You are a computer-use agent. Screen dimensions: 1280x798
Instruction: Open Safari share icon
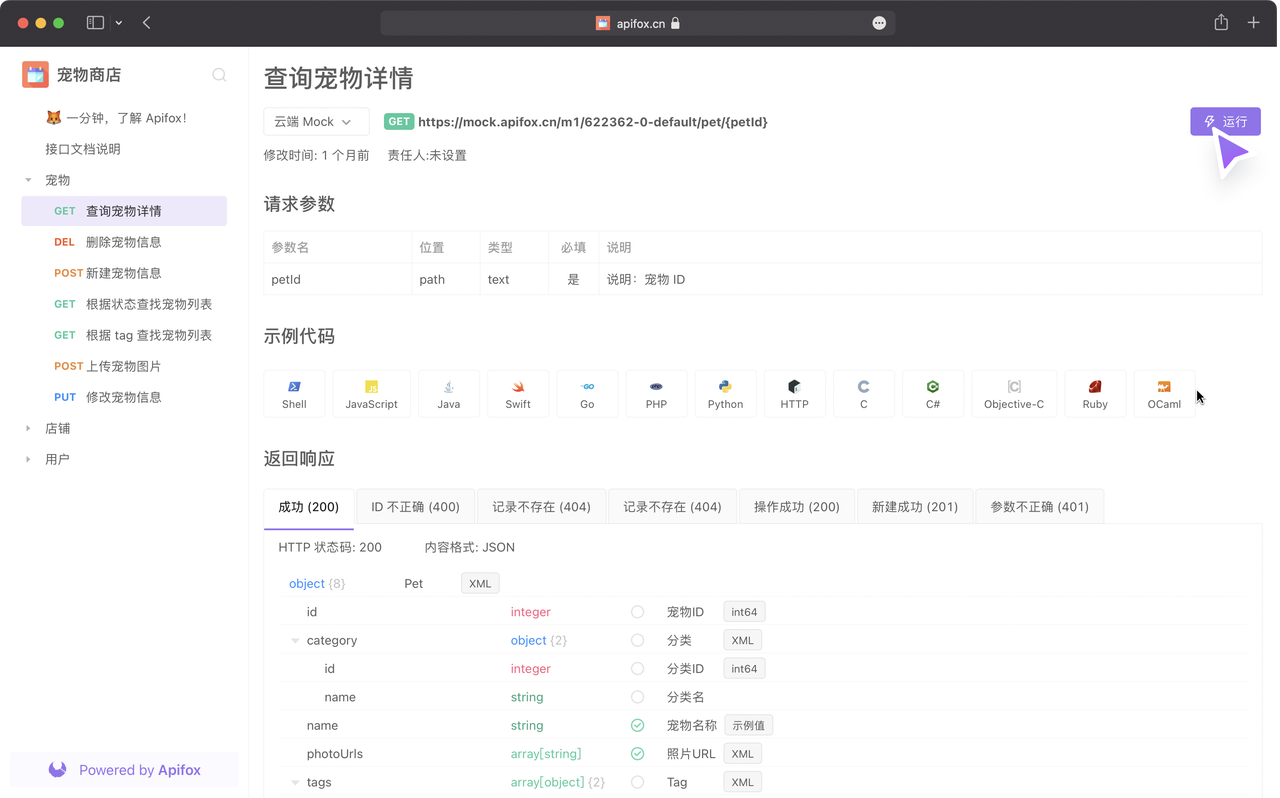pos(1221,23)
